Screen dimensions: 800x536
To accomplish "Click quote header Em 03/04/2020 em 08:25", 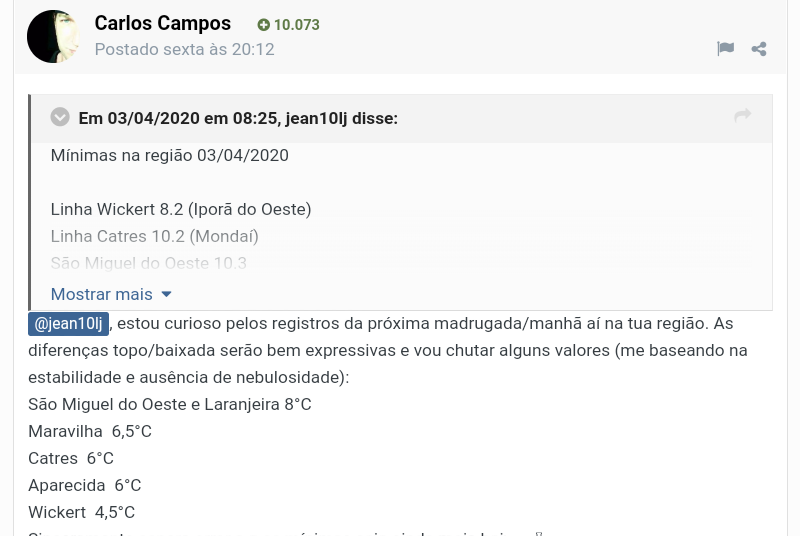I will 238,118.
